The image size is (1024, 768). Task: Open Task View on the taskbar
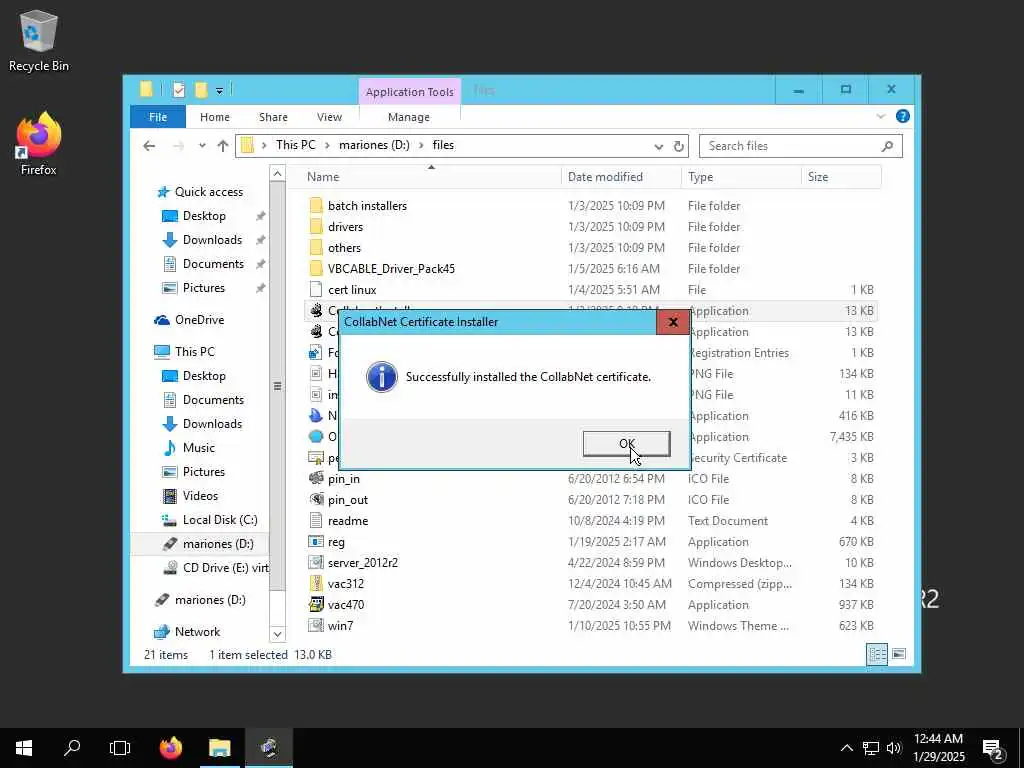click(120, 748)
